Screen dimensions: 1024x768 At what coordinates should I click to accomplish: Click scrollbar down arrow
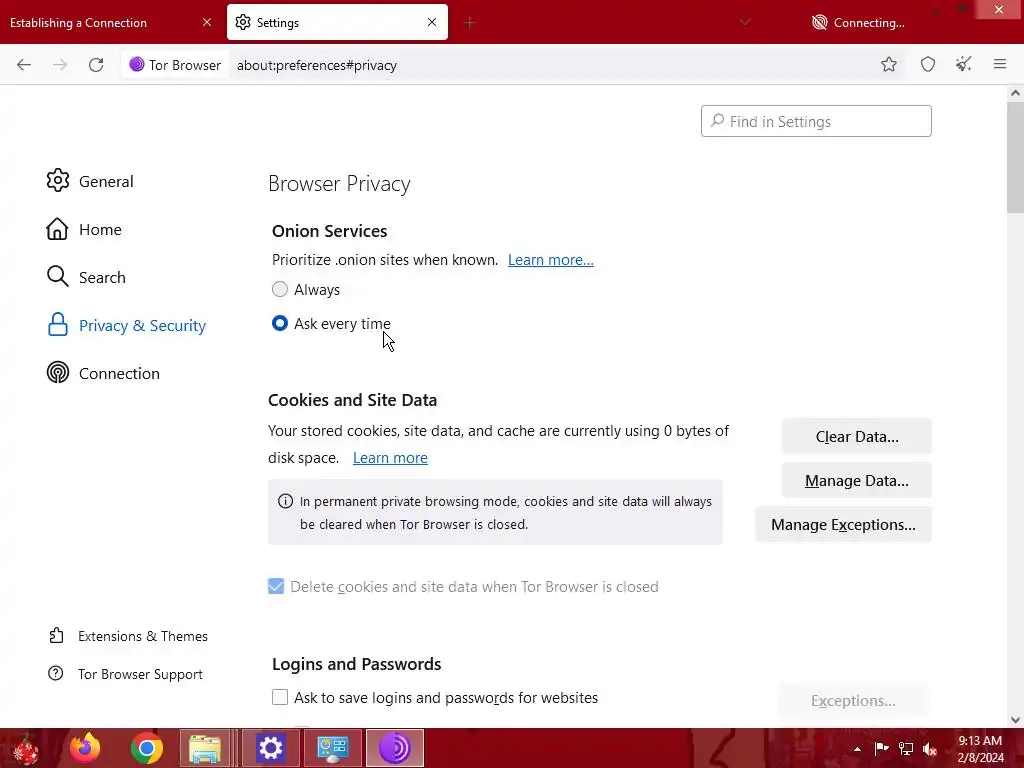click(x=1015, y=720)
